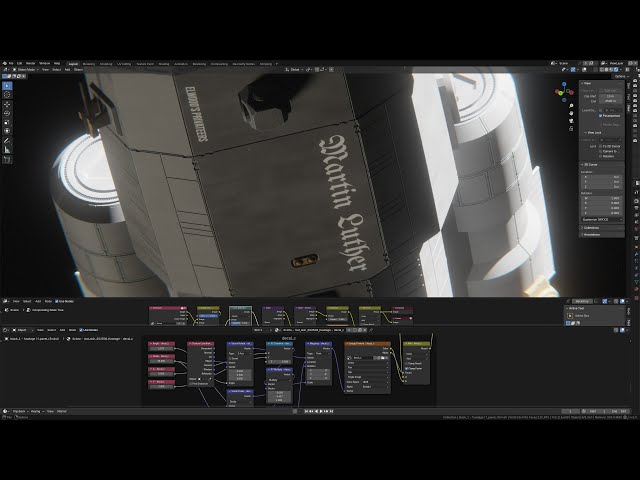
Task: Click the jump to end playback icon
Action: point(331,411)
